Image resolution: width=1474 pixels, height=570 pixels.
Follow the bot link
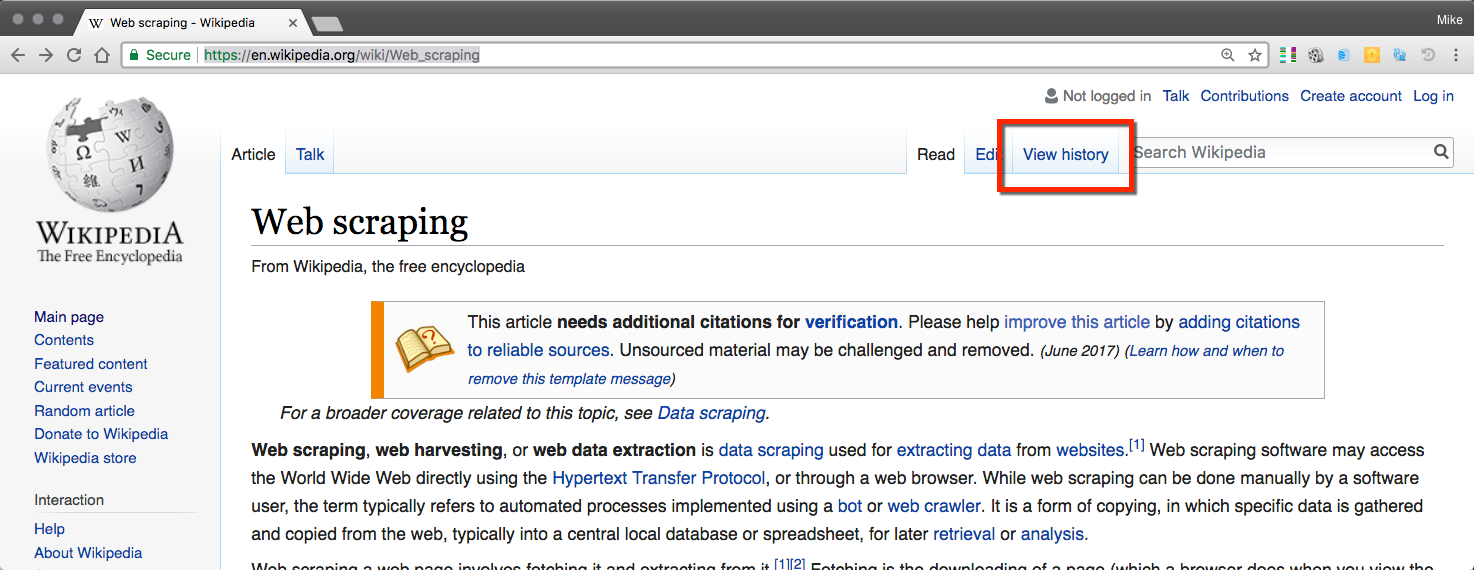pos(849,506)
